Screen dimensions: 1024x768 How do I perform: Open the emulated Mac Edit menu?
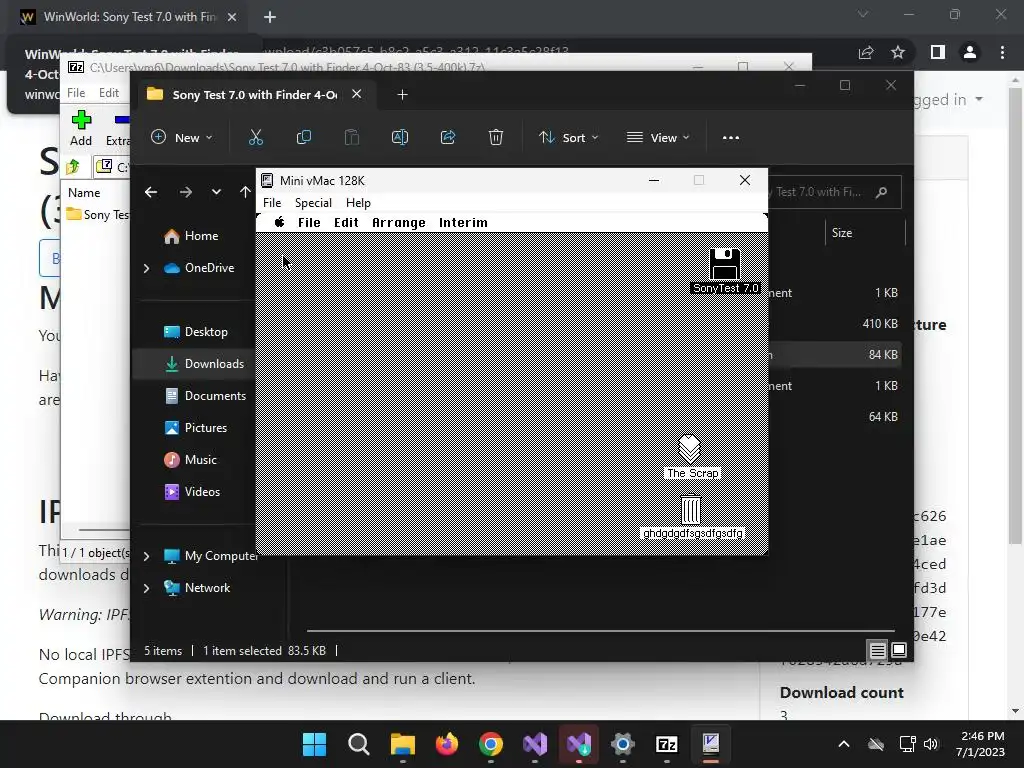(346, 223)
